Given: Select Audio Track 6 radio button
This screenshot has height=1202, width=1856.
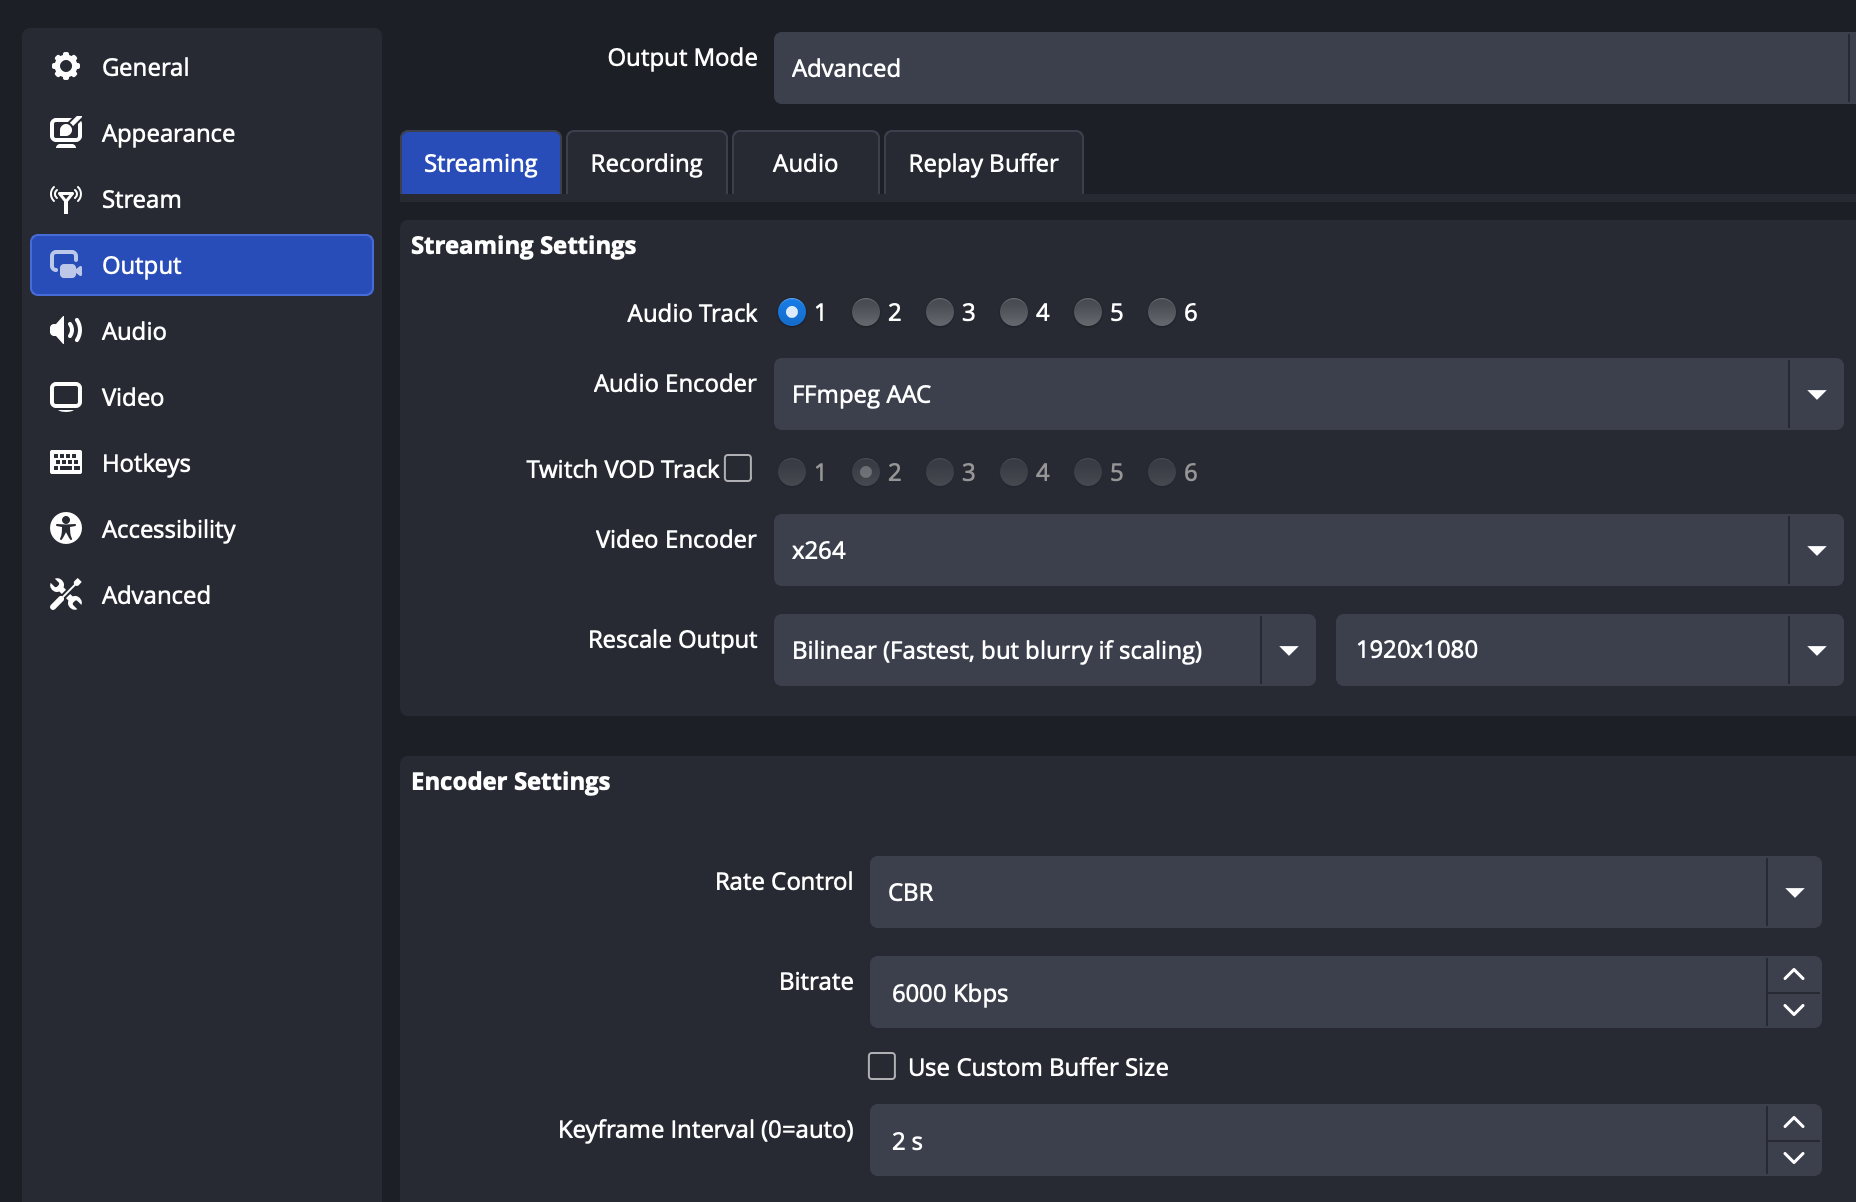Looking at the screenshot, I should (x=1162, y=312).
